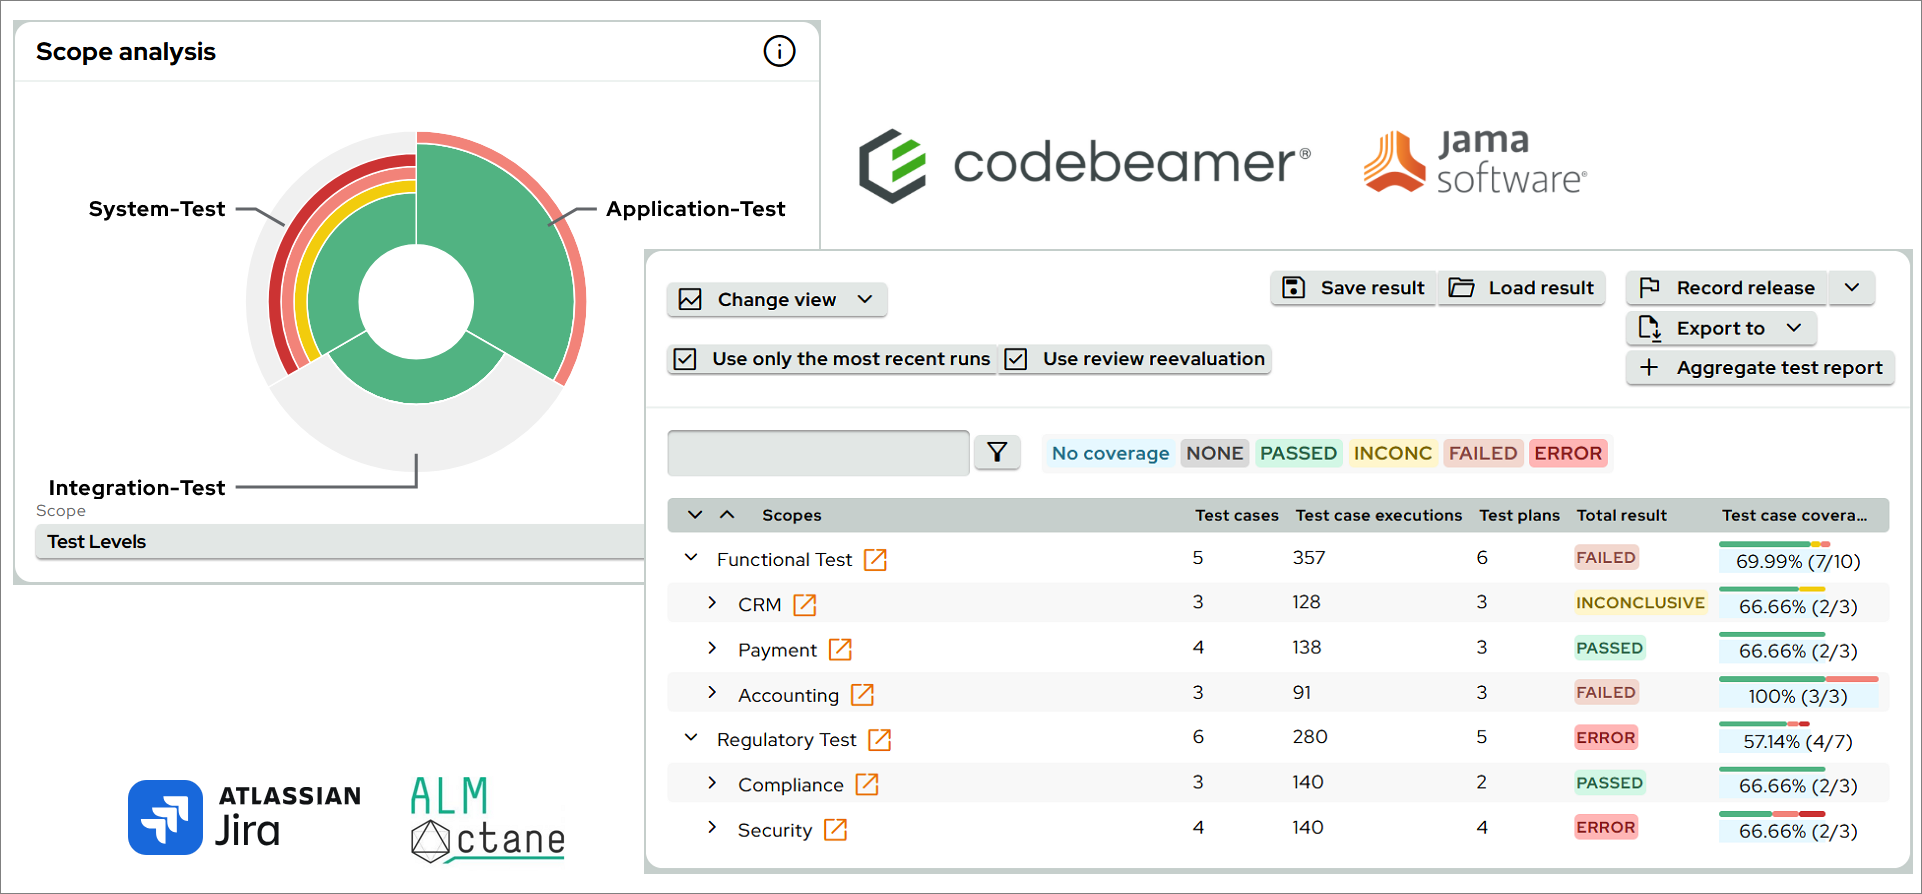Toggle 'Use only the most recent runs' checkbox

point(685,359)
